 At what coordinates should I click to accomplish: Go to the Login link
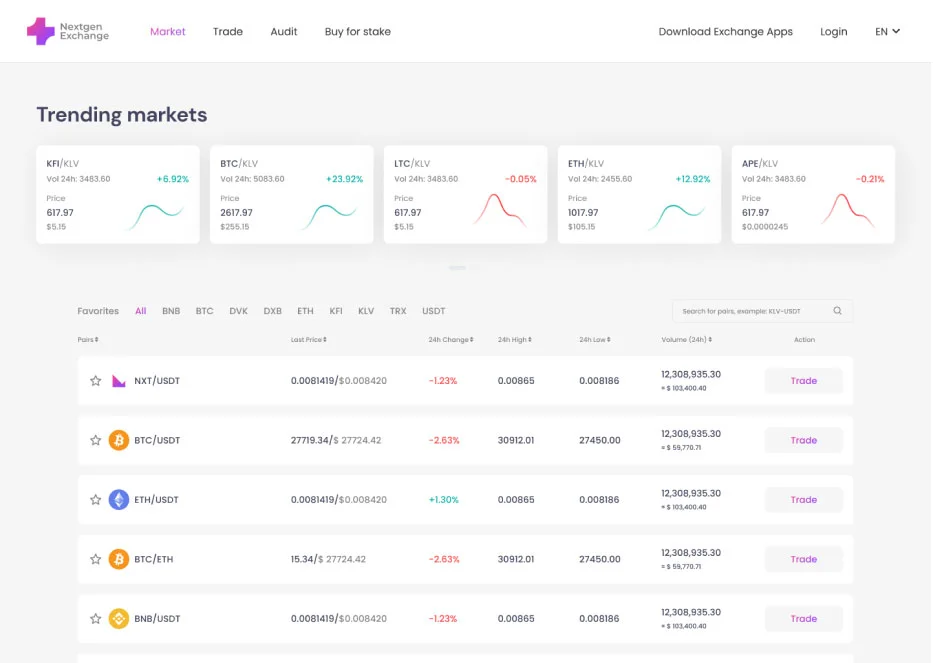coord(833,32)
